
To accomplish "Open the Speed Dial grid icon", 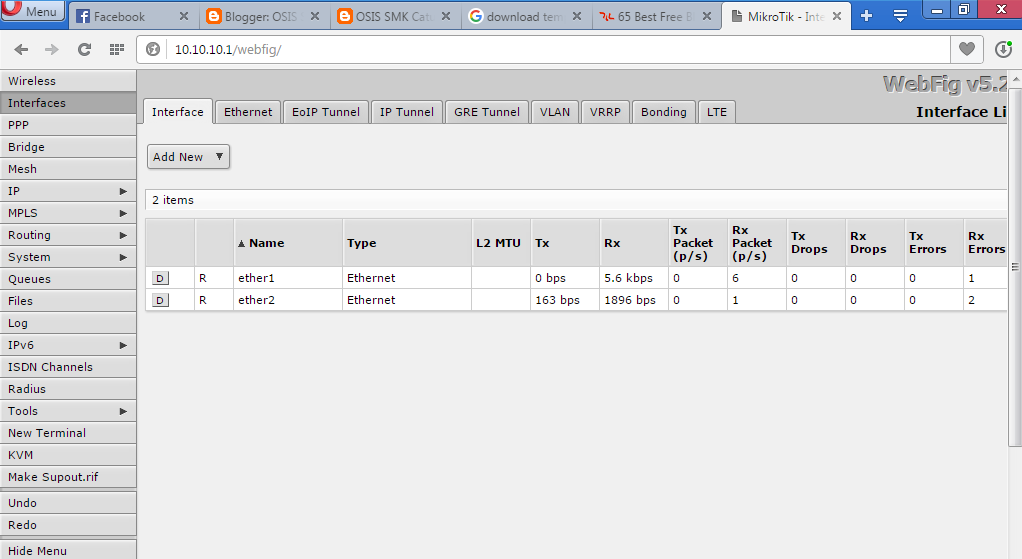I will [x=116, y=49].
